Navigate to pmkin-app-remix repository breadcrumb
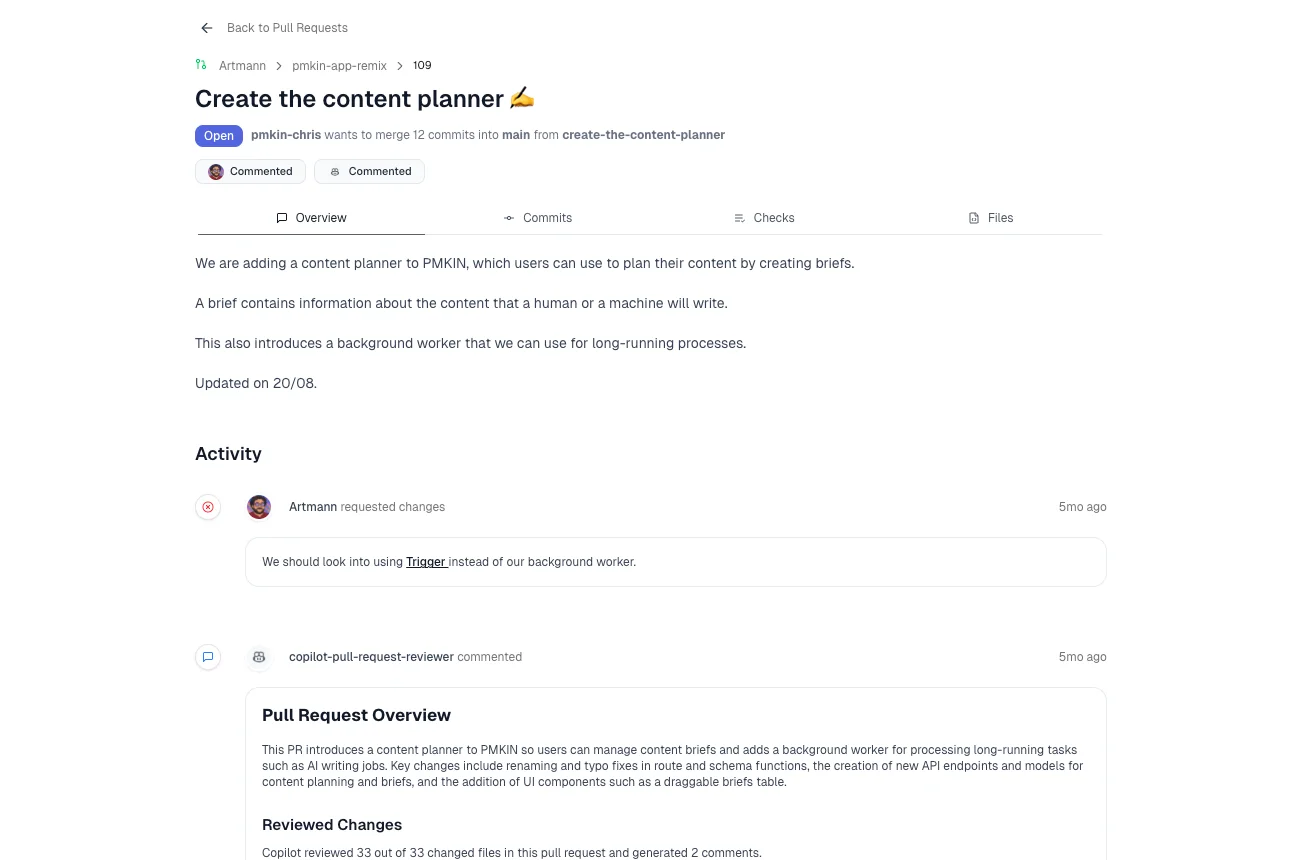The image size is (1302, 860). pos(339,66)
